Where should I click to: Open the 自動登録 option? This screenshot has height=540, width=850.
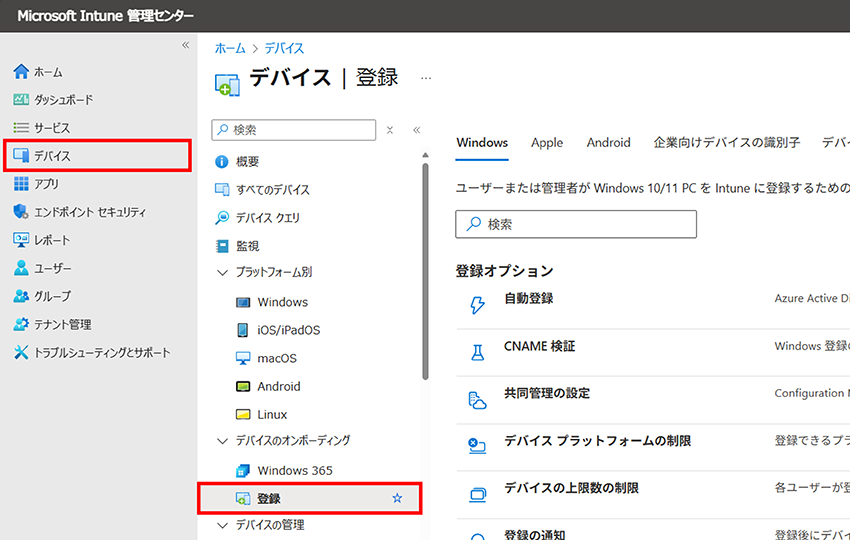[529, 298]
